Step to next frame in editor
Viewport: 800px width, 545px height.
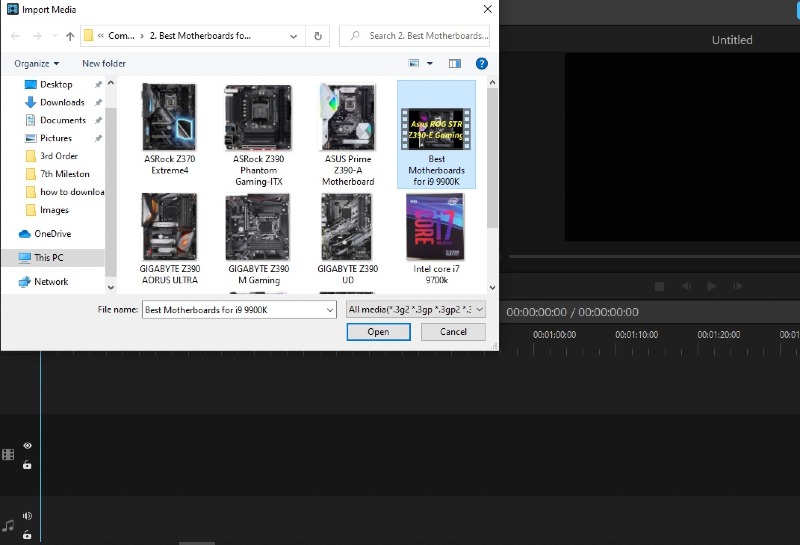(x=738, y=286)
